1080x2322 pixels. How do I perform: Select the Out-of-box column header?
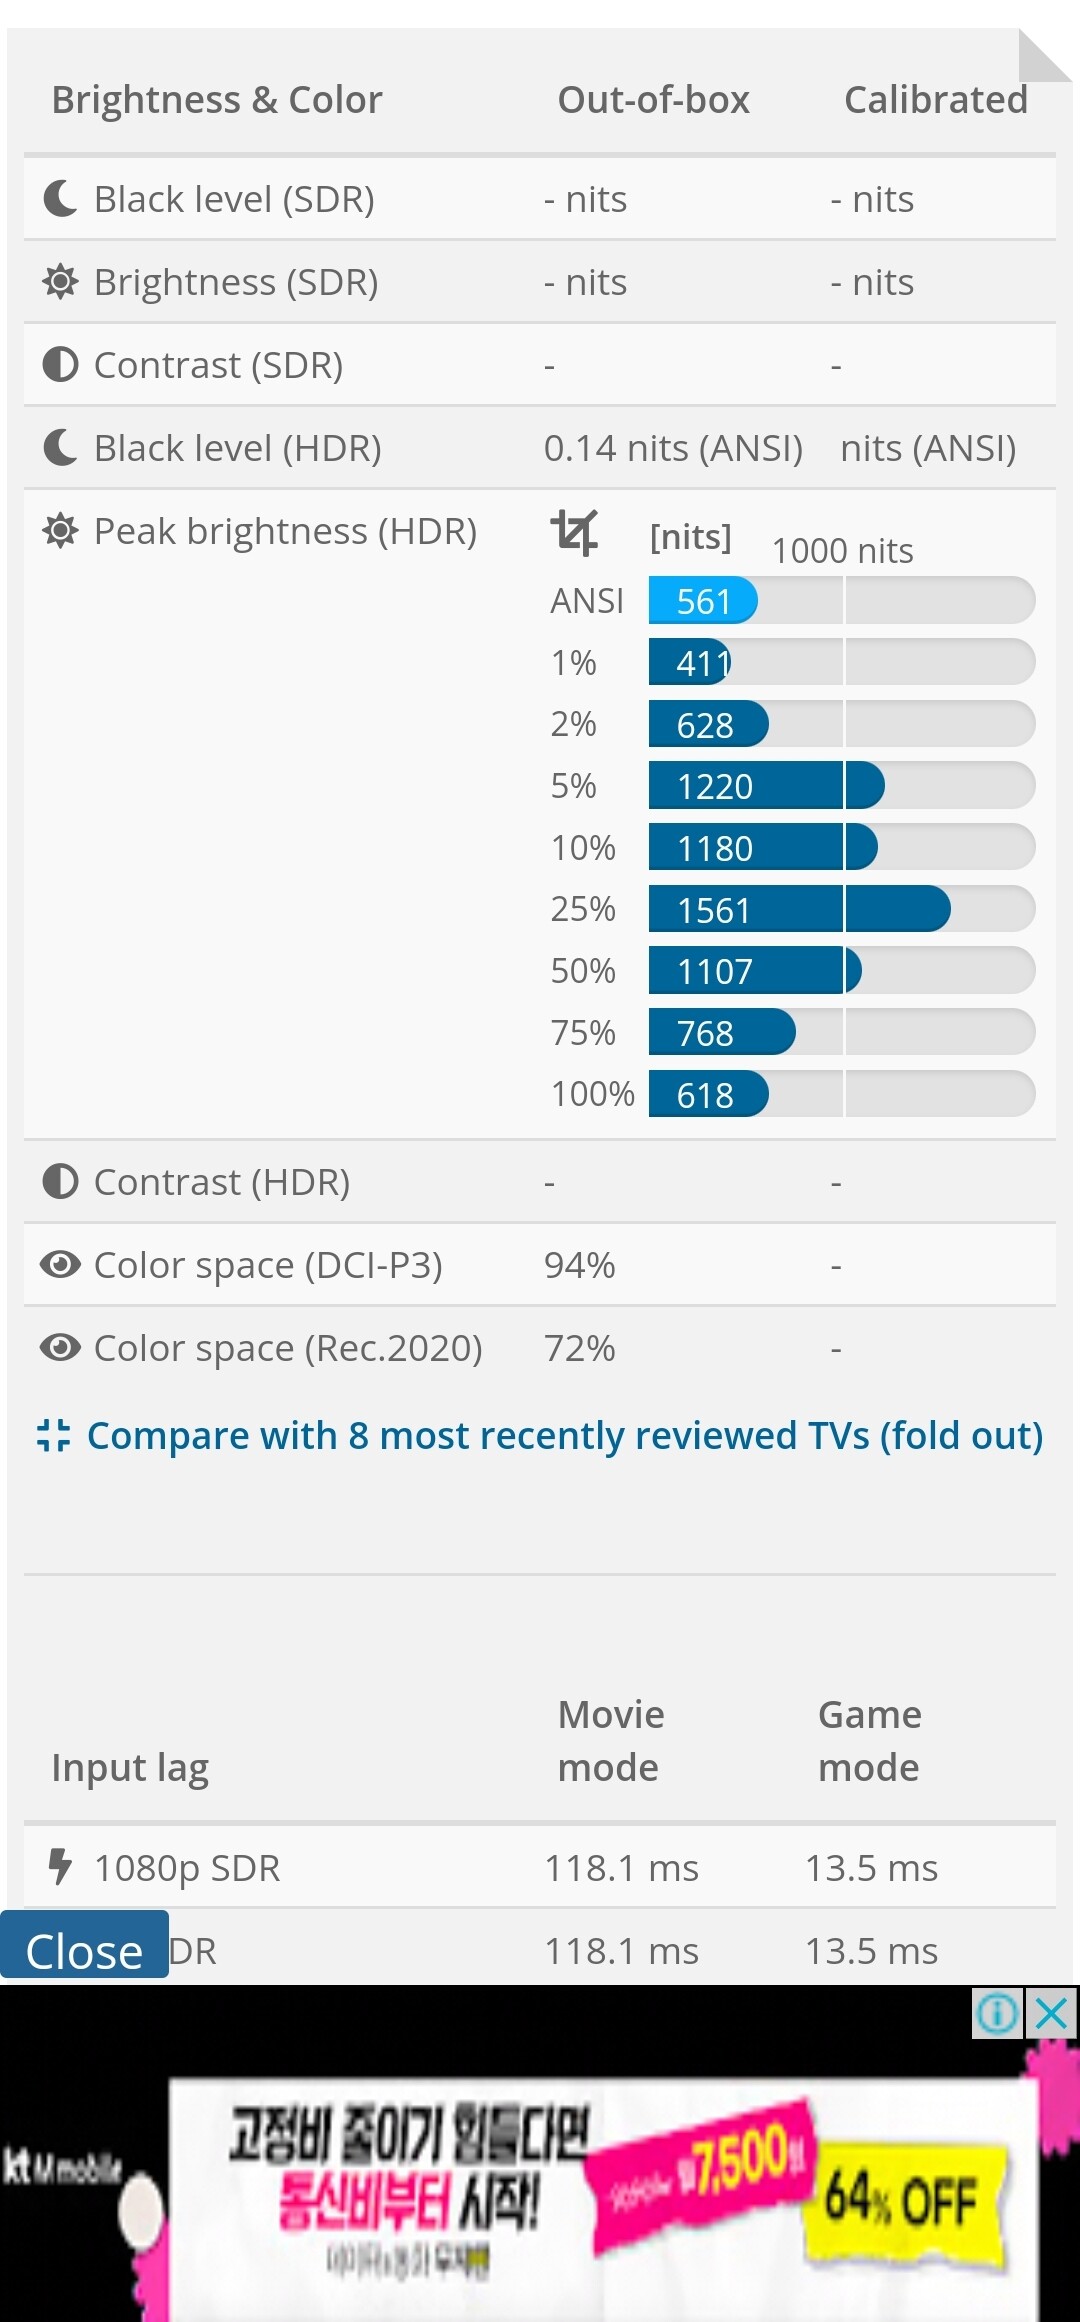[x=653, y=99]
